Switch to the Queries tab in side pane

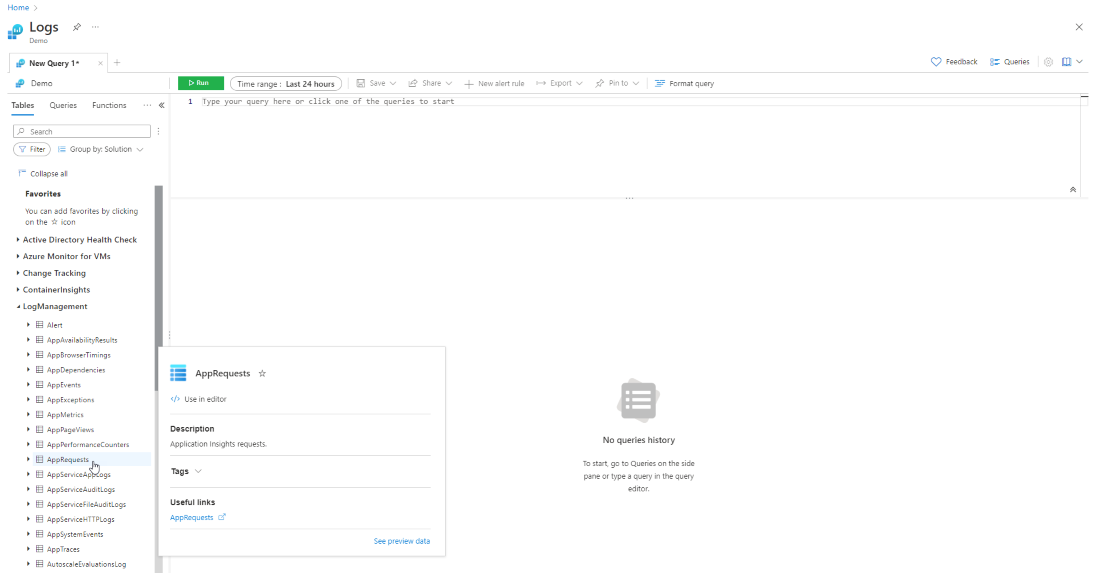tap(63, 105)
